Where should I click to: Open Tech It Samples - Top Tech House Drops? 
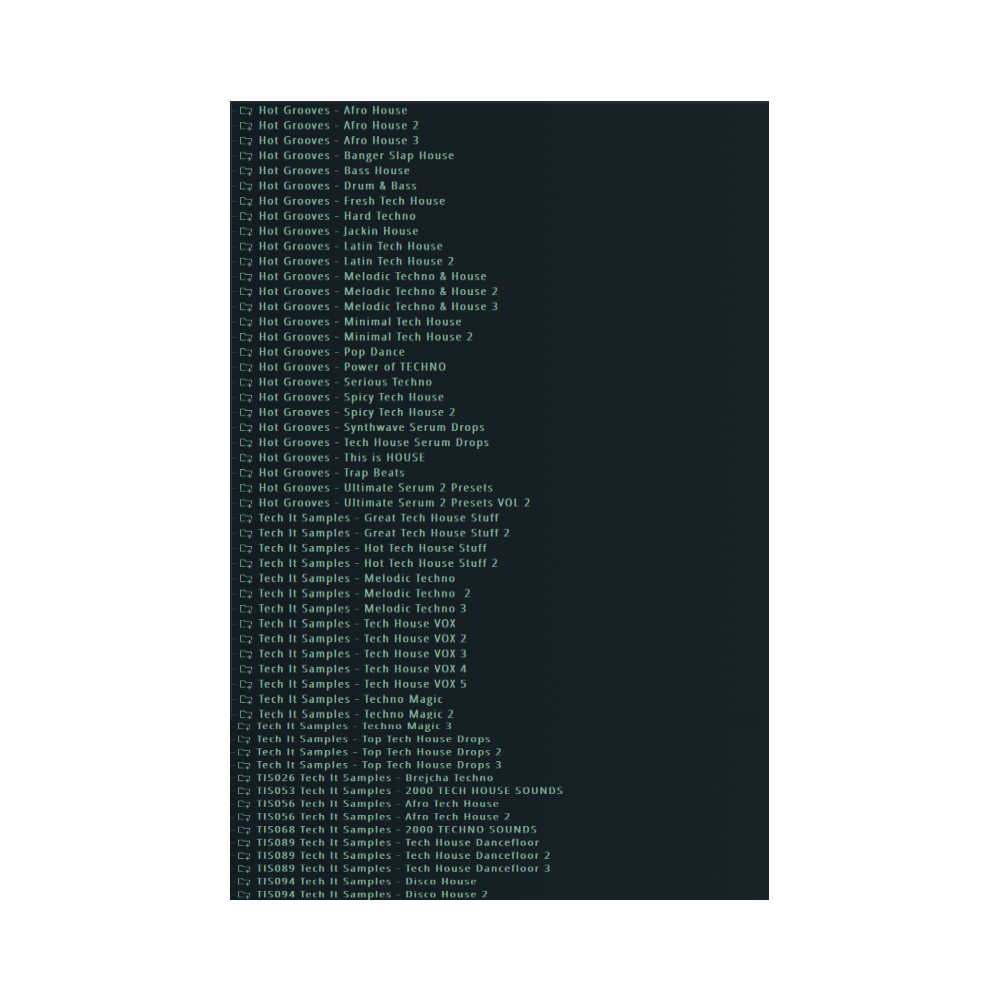373,739
